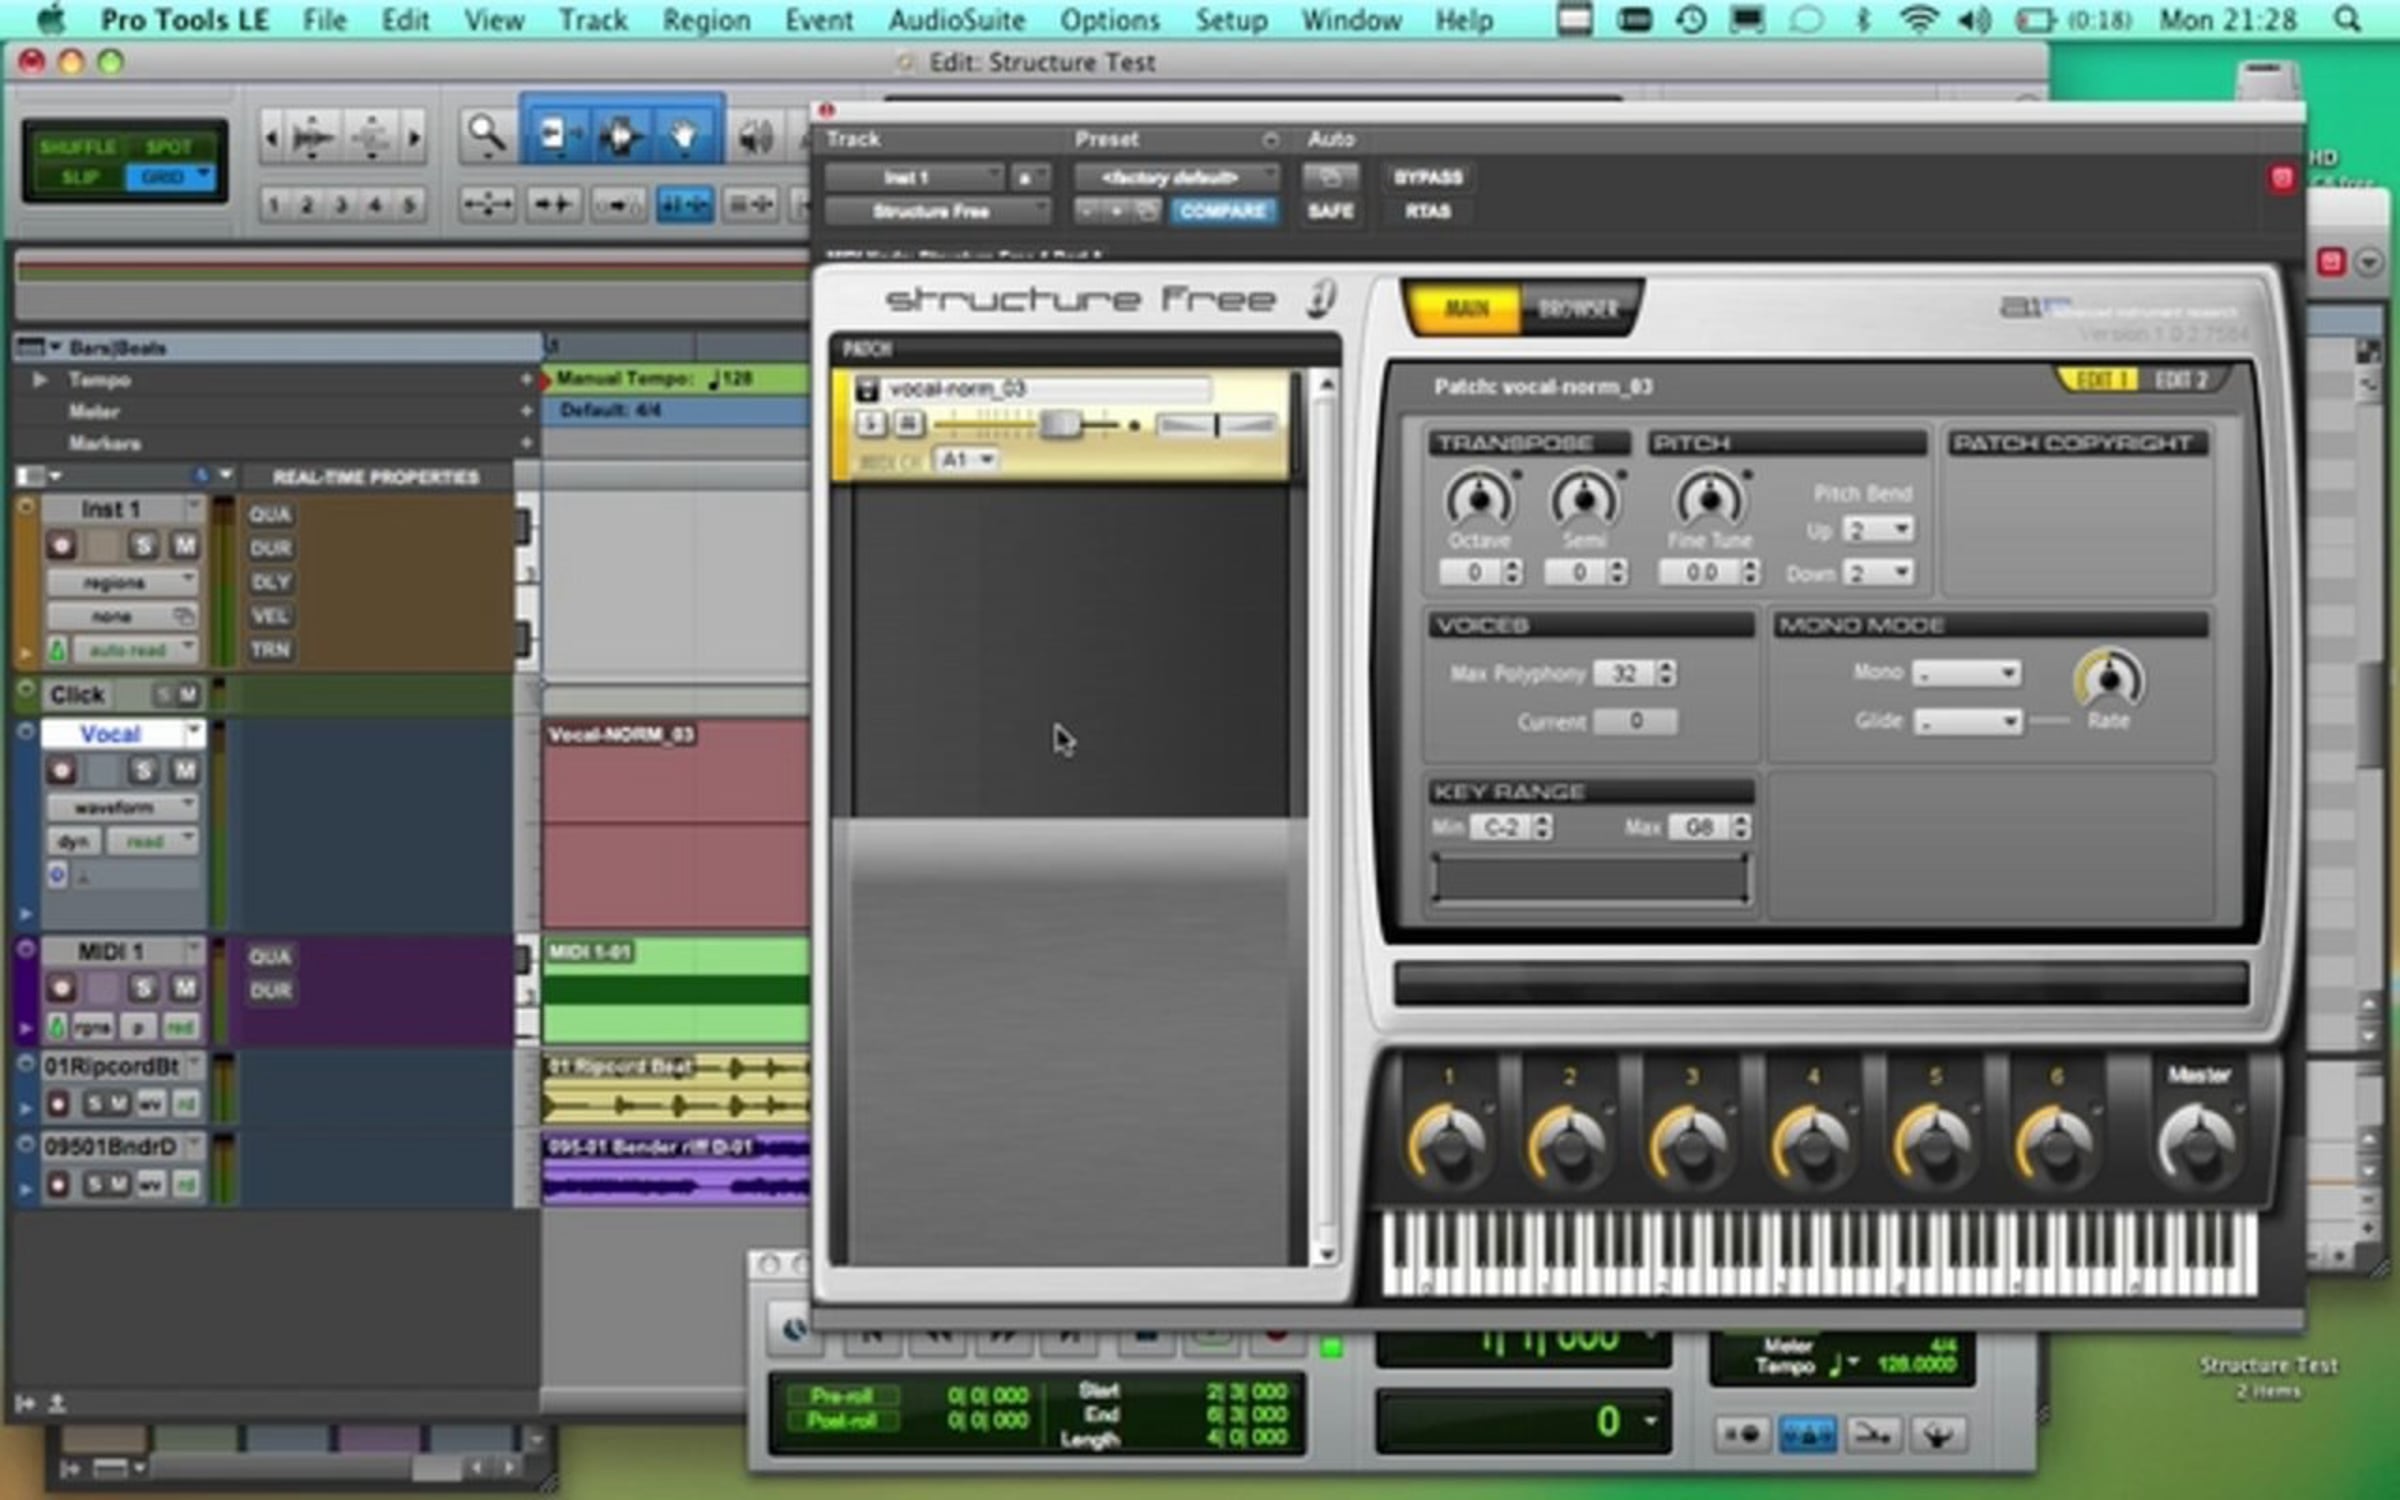Viewport: 2400px width, 1500px height.
Task: Switch to the BROWSER tab
Action: pos(1577,308)
